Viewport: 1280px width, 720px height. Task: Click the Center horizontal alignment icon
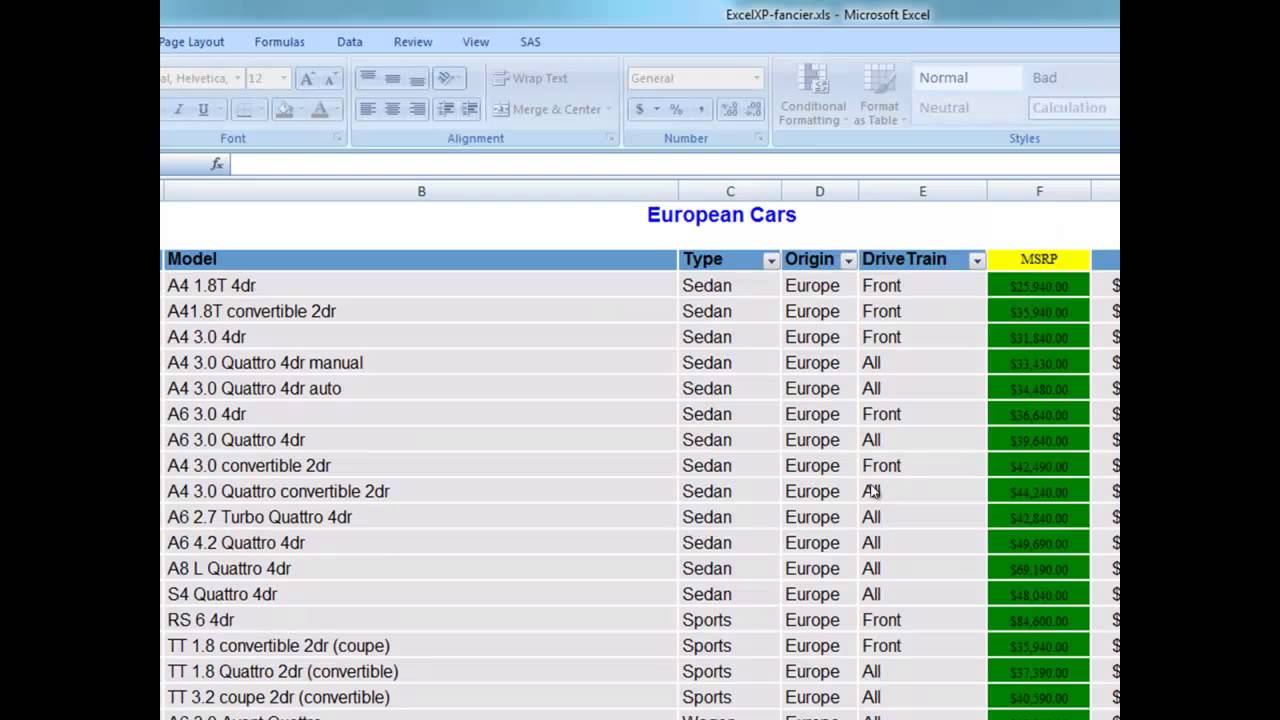point(392,109)
